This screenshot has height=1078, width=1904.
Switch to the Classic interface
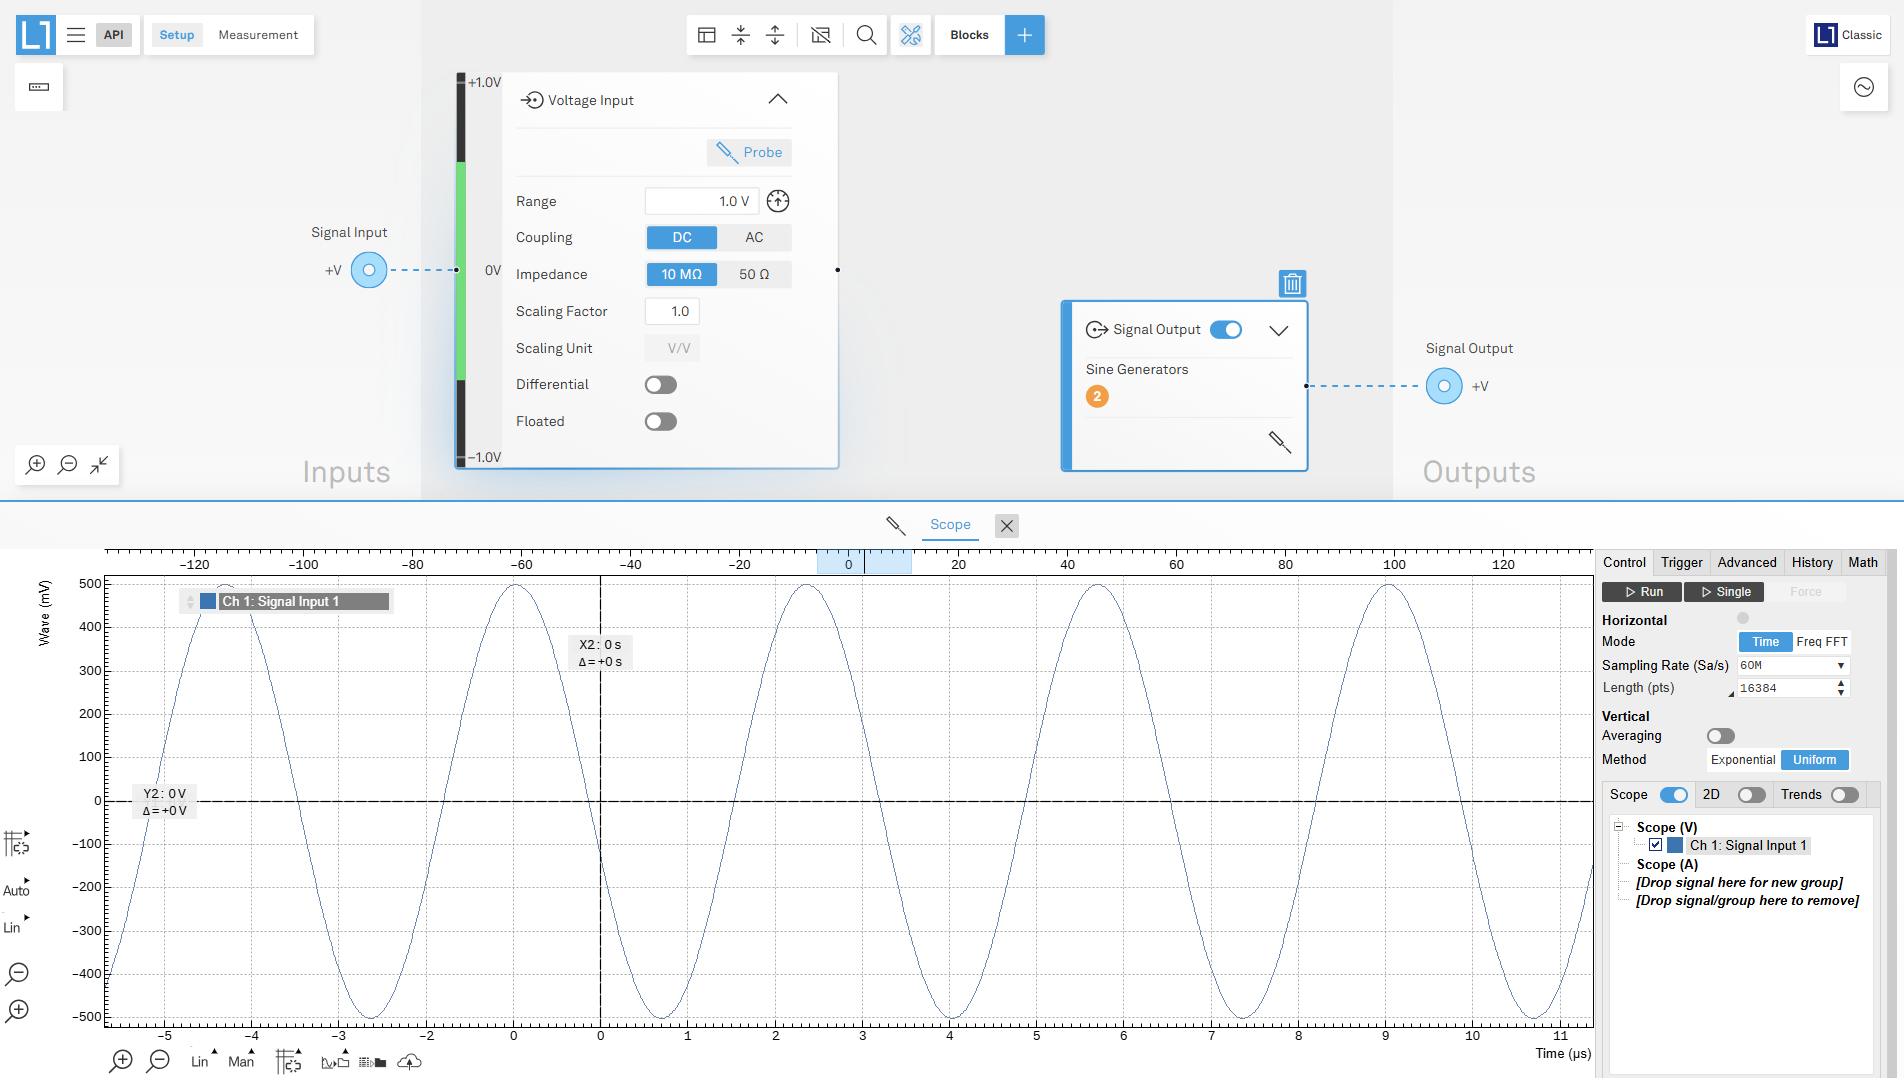pyautogui.click(x=1849, y=35)
